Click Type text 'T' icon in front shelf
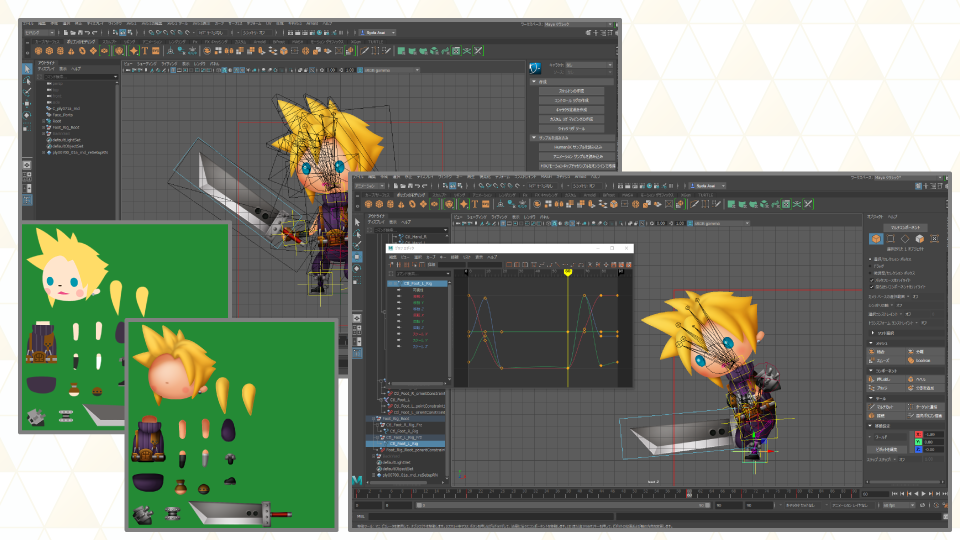This screenshot has height=540, width=960. click(x=474, y=204)
